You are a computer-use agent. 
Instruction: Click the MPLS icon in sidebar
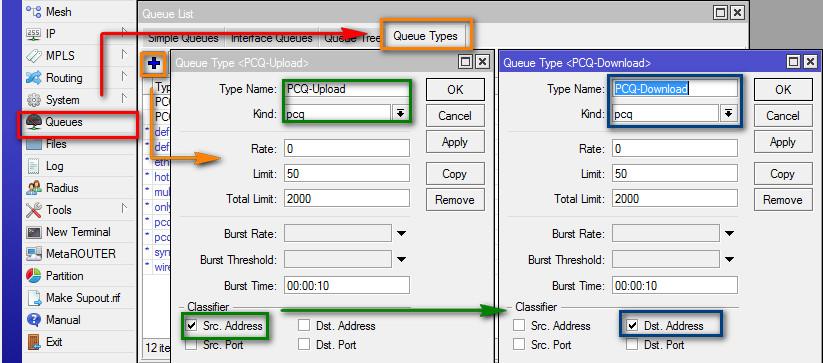click(34, 56)
